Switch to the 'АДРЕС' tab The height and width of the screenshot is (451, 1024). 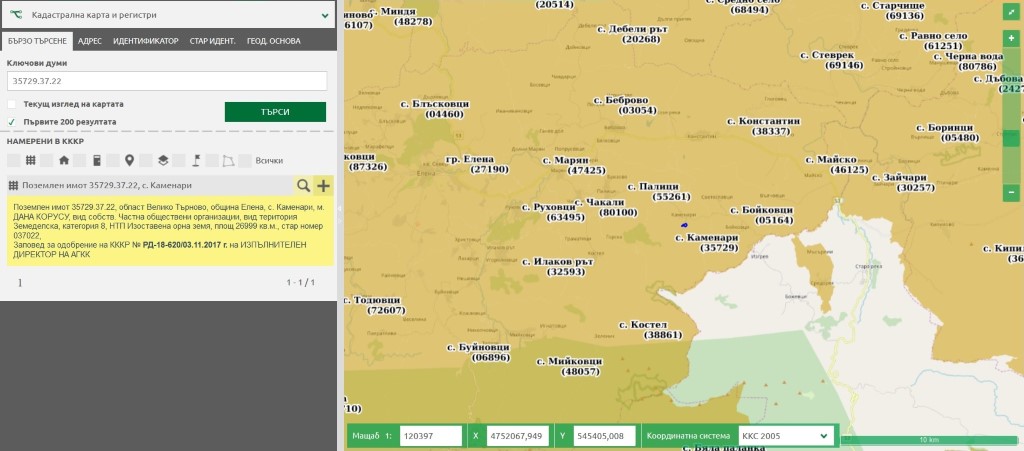[90, 41]
